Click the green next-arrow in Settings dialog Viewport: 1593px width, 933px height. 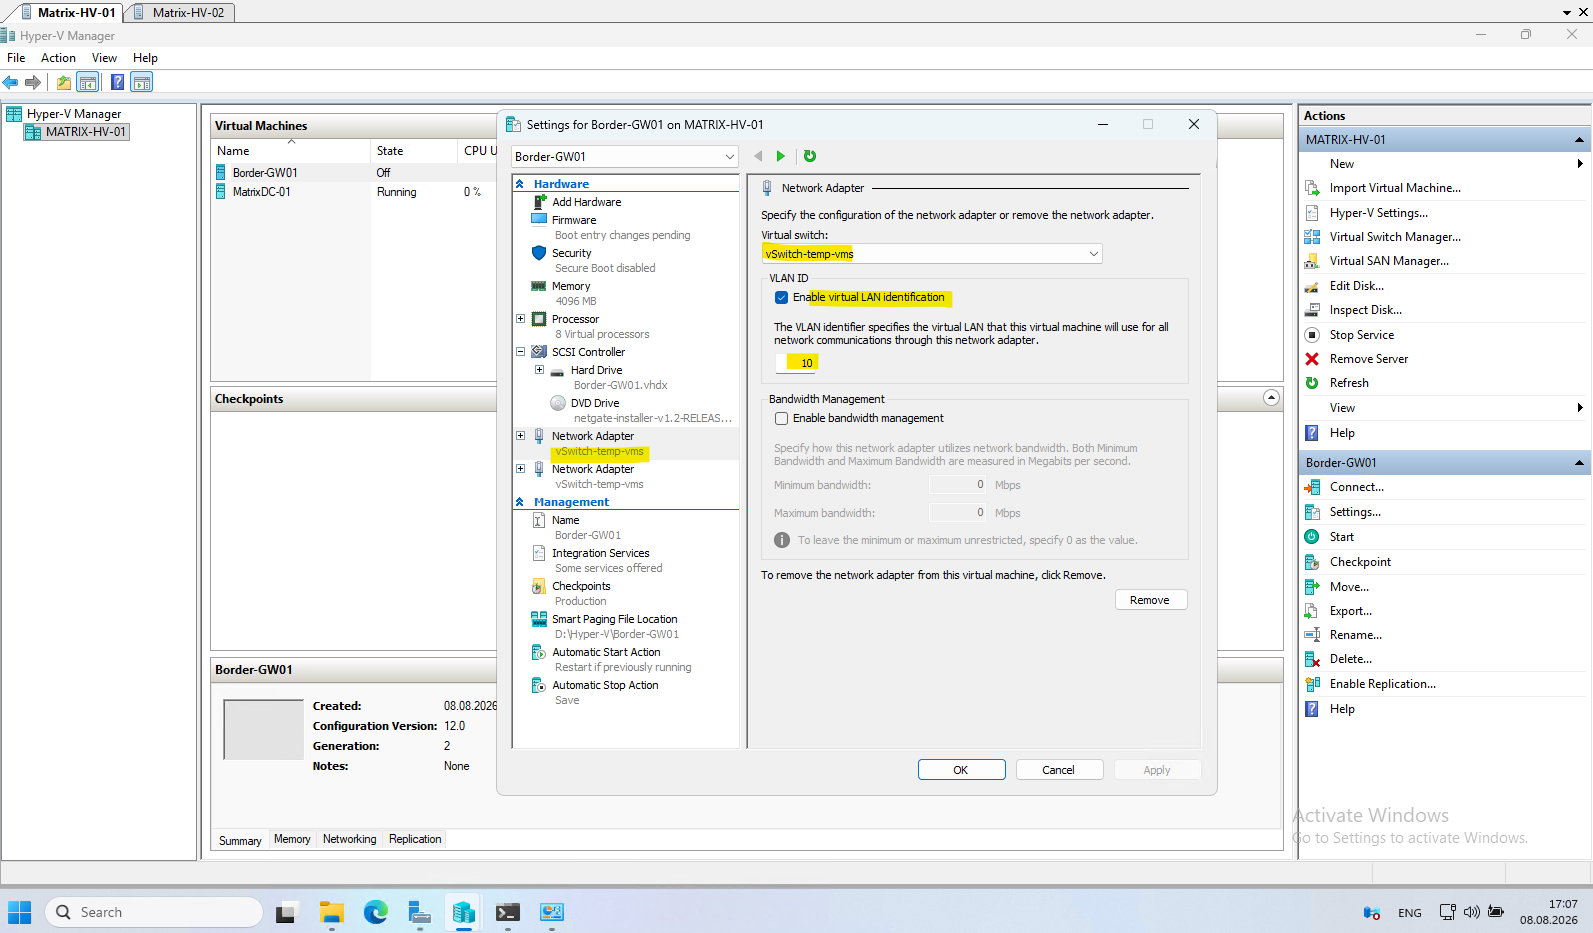[781, 156]
